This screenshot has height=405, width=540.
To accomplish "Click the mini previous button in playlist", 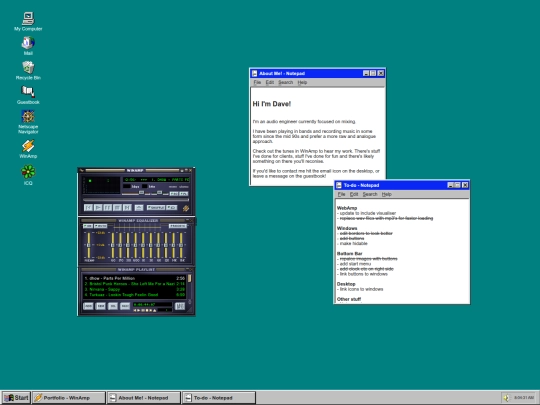I will point(135,310).
